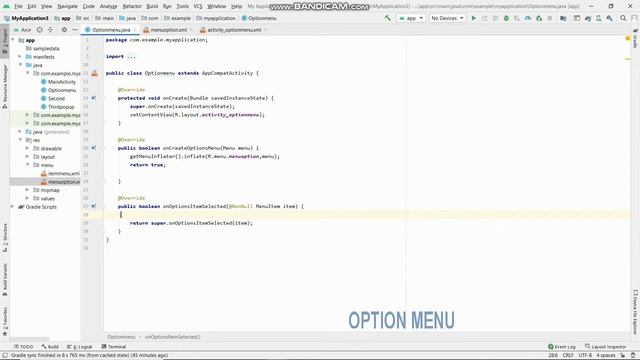Click override gutter icon beside onOptionsItemSelected
Screen dimensions: 640x360
coord(94,206)
